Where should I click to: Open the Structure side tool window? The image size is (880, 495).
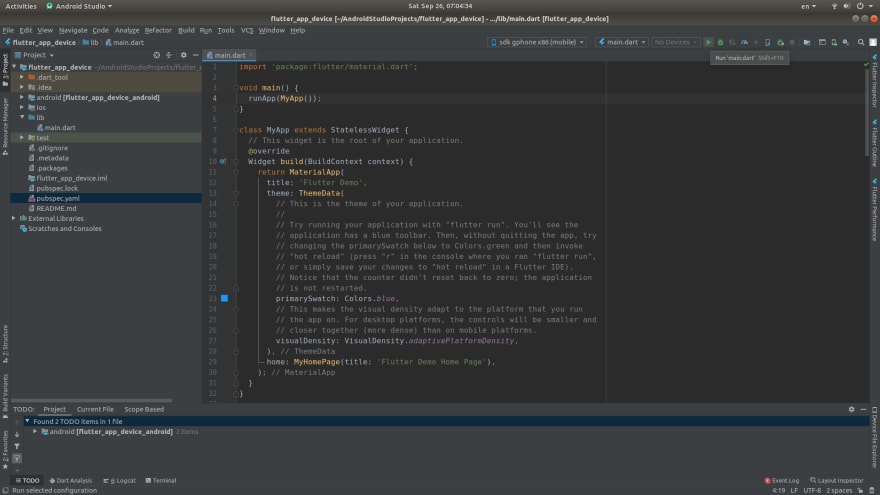pyautogui.click(x=5, y=343)
